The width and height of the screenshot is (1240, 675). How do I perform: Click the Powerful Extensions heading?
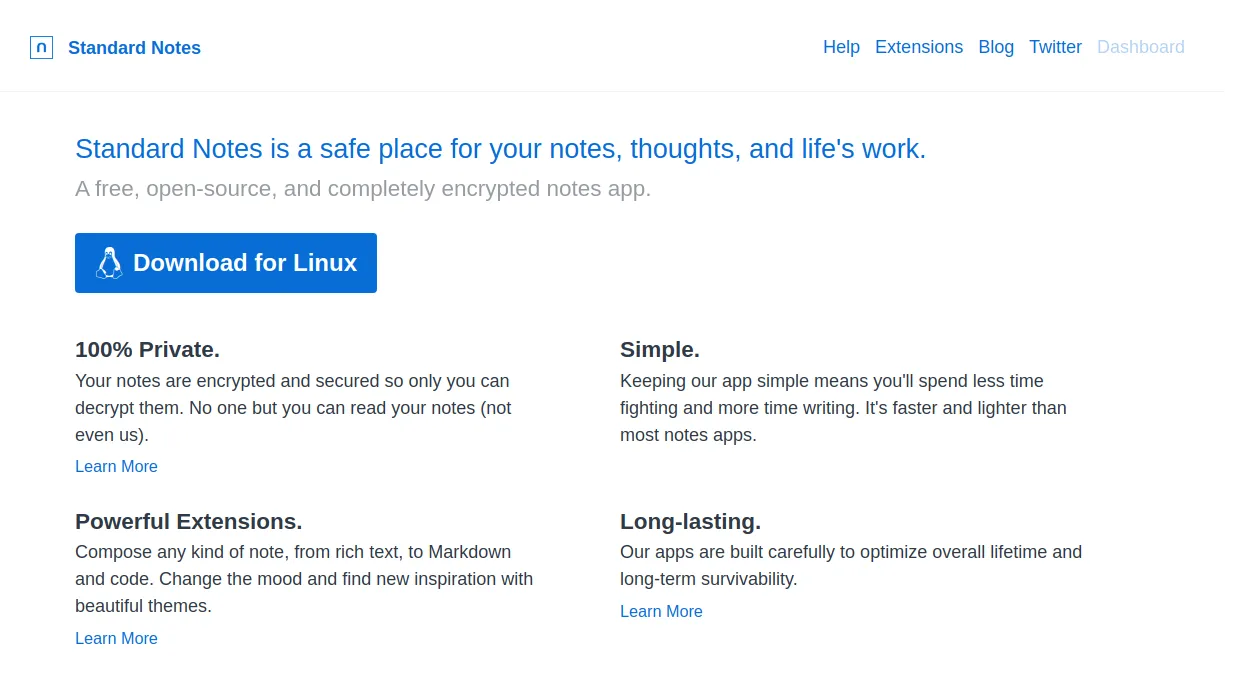pos(189,521)
